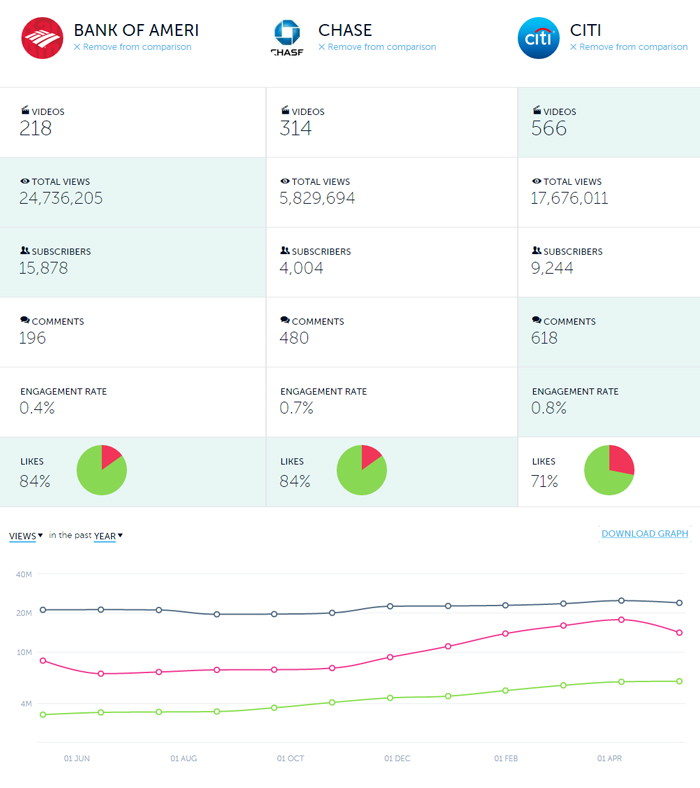
Task: Click the 01 FEB axis label
Action: [506, 758]
